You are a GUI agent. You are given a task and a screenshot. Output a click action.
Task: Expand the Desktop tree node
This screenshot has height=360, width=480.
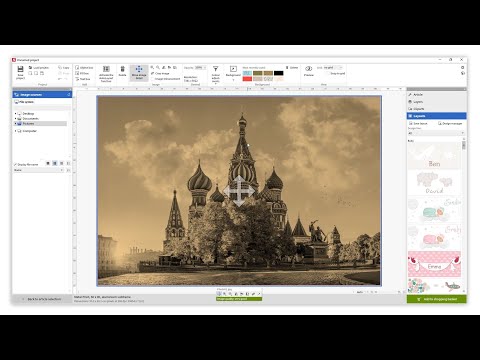pos(15,114)
